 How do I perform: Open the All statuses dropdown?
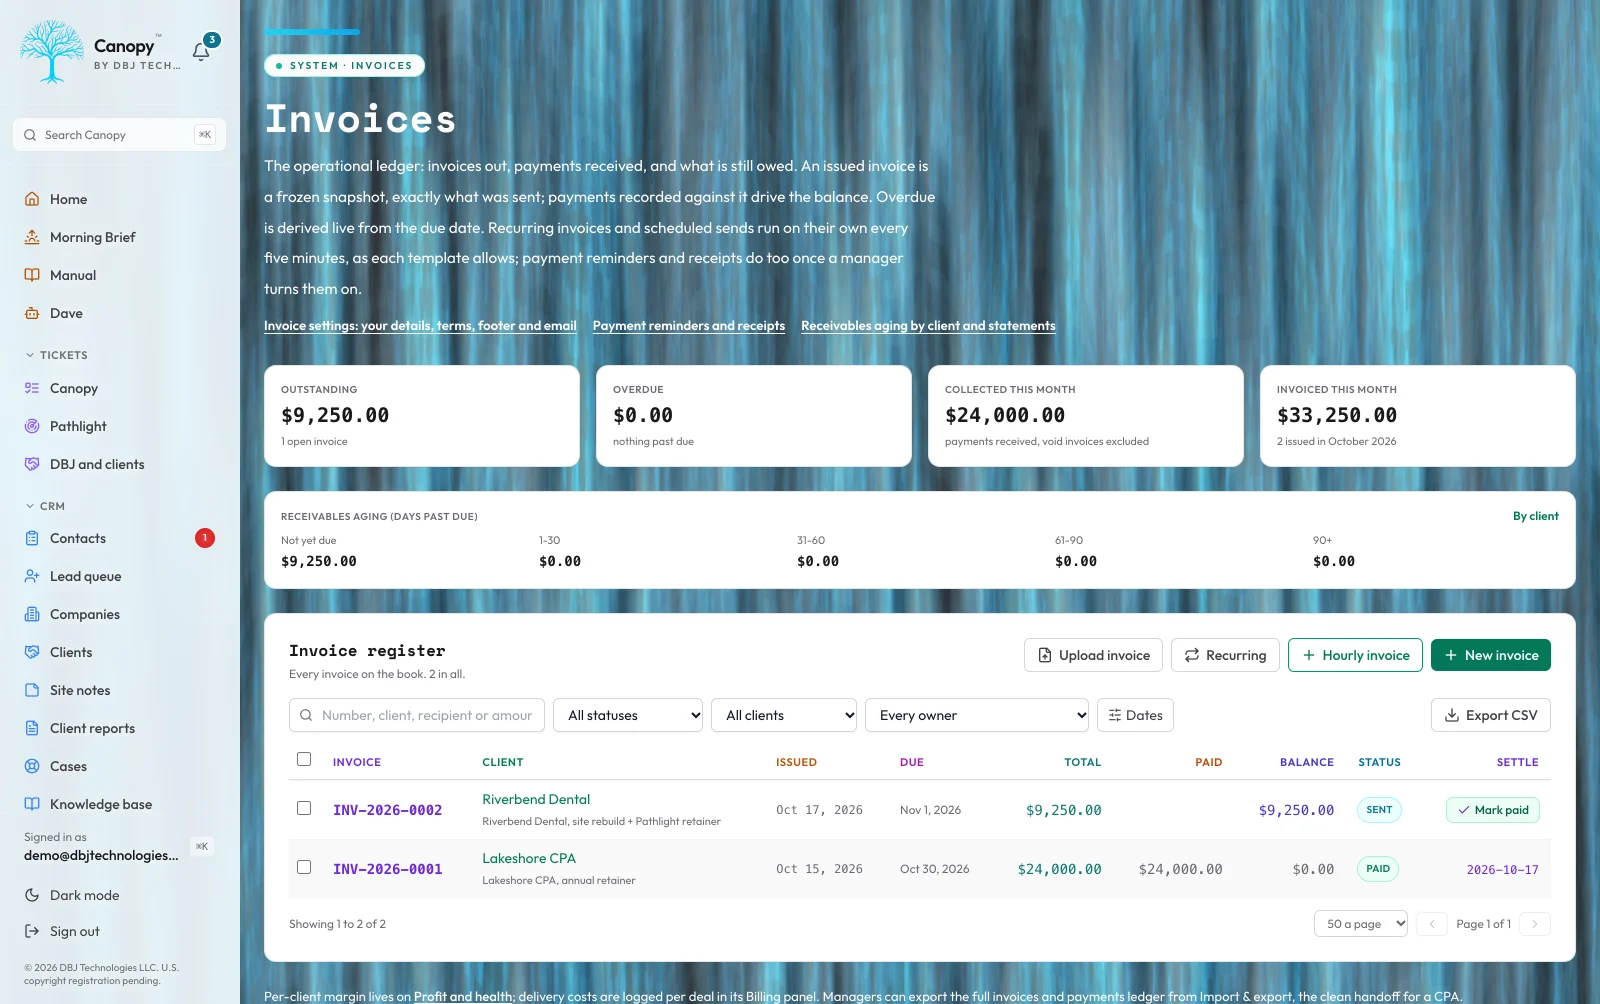[x=628, y=715]
